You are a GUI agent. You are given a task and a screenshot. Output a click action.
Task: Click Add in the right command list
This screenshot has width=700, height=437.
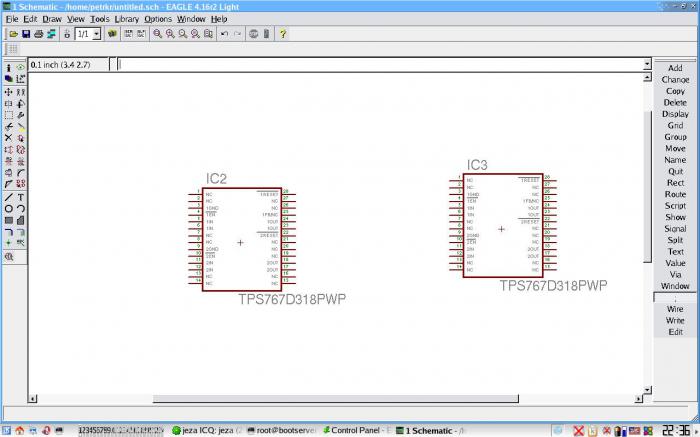tap(675, 68)
